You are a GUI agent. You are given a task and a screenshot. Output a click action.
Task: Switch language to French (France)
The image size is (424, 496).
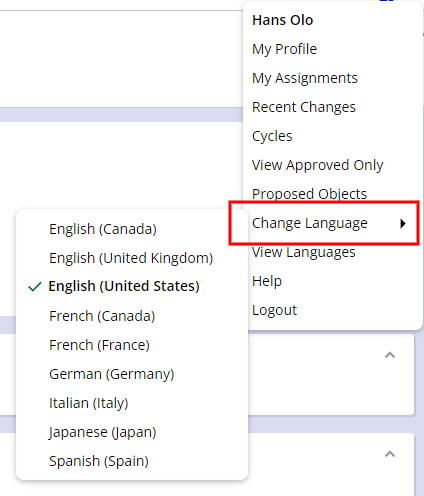tap(99, 345)
